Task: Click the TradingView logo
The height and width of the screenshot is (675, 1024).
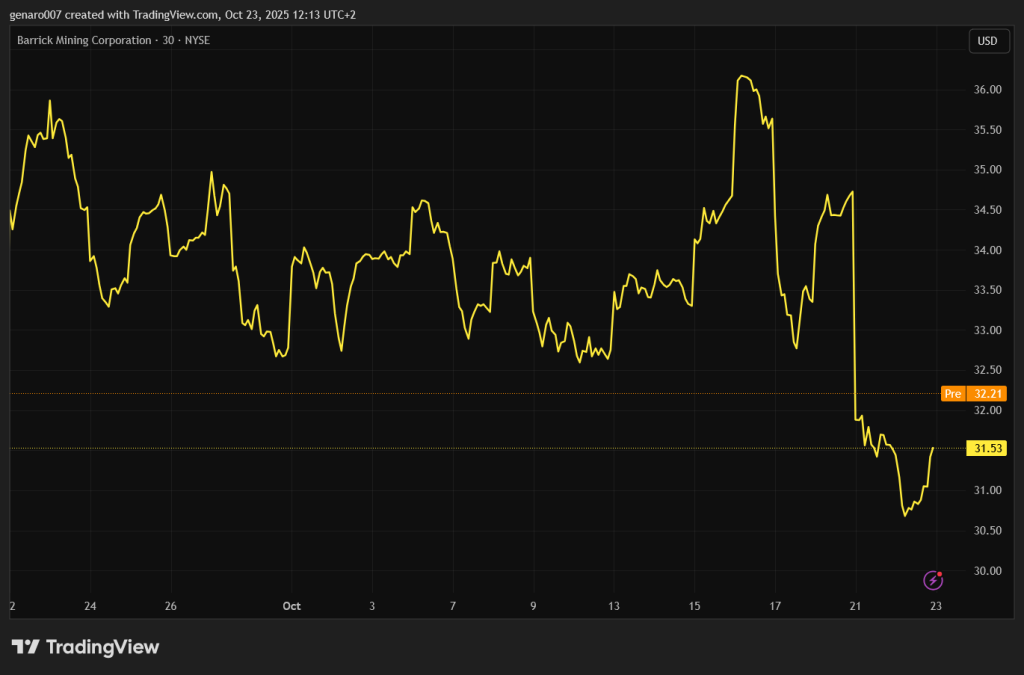Action: pos(85,647)
